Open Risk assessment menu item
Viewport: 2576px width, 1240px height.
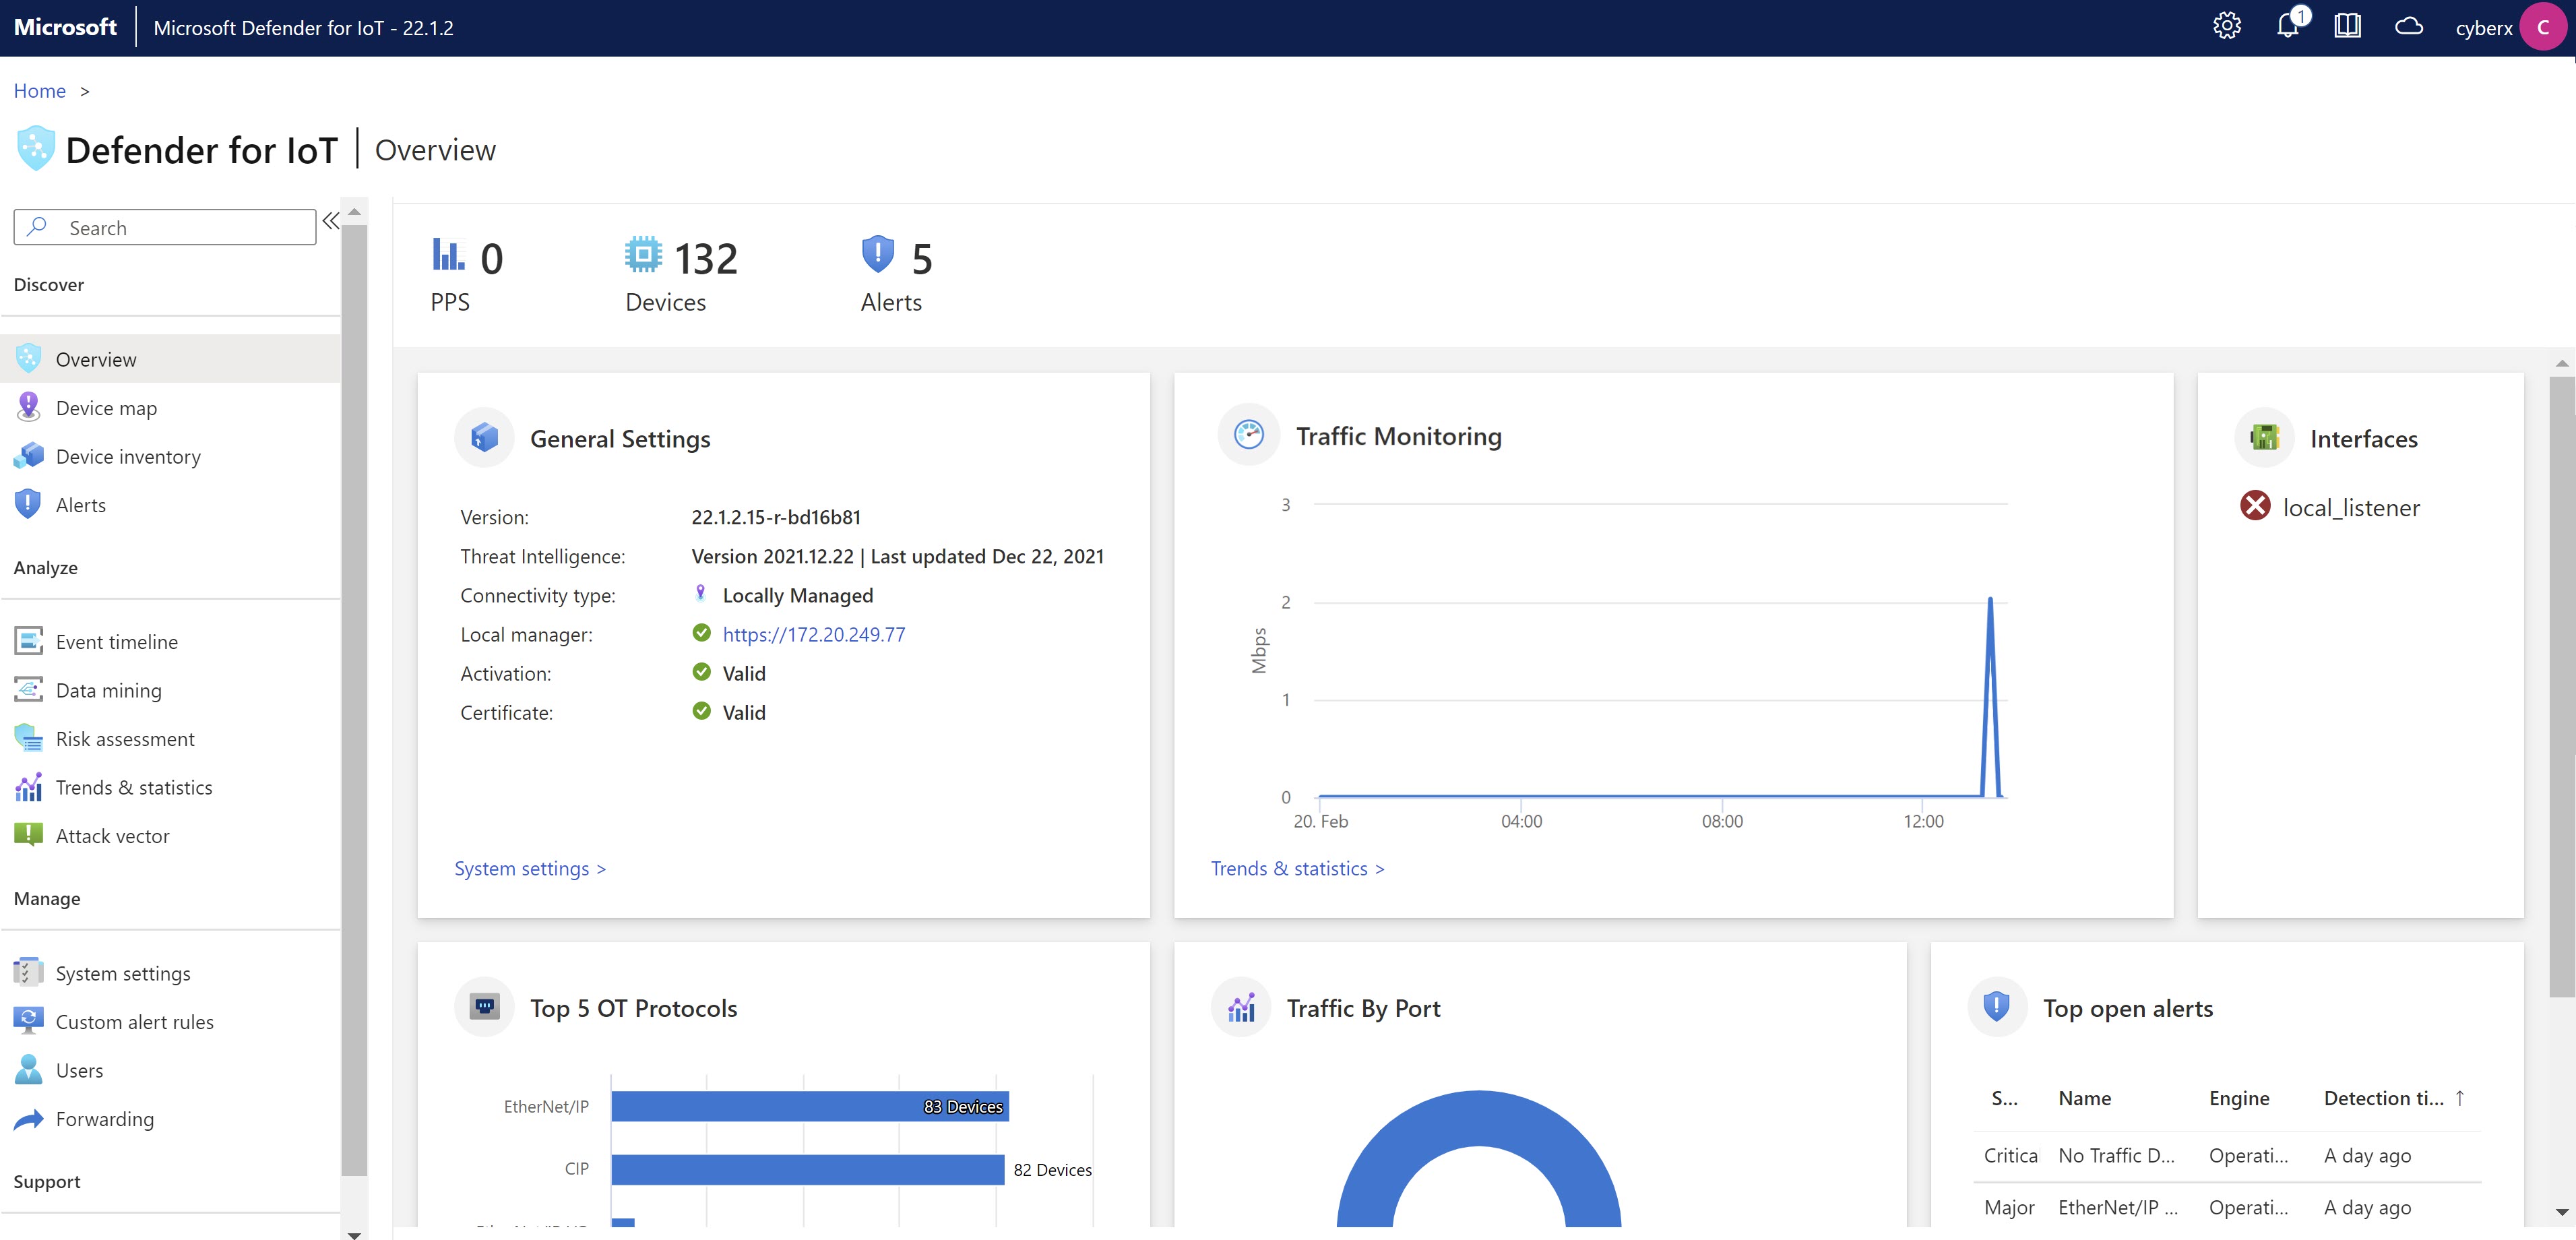coord(170,739)
